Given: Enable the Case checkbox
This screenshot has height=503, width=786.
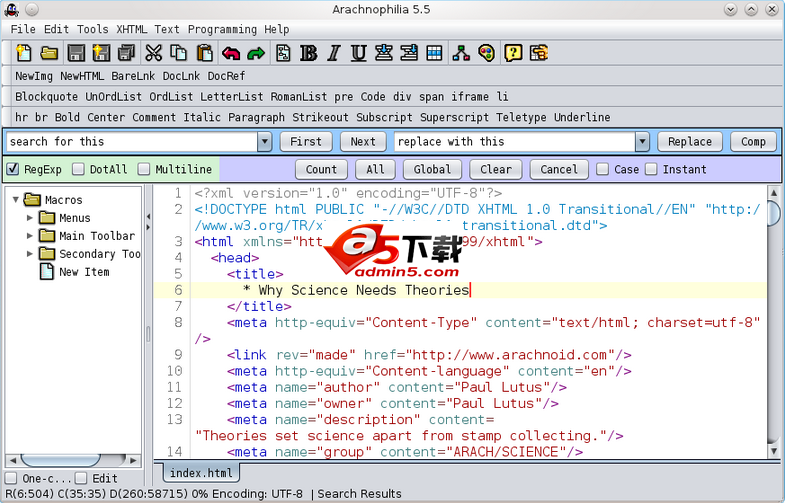Looking at the screenshot, I should 603,169.
